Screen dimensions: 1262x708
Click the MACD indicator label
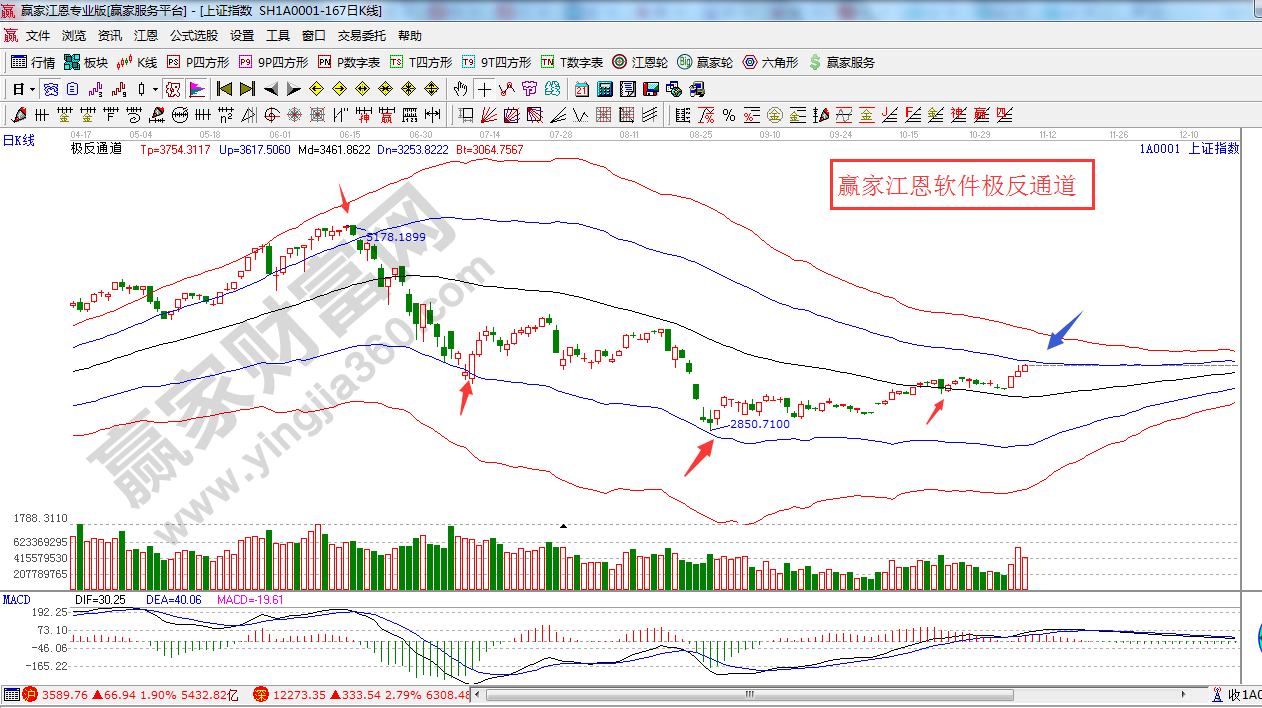[x=16, y=600]
